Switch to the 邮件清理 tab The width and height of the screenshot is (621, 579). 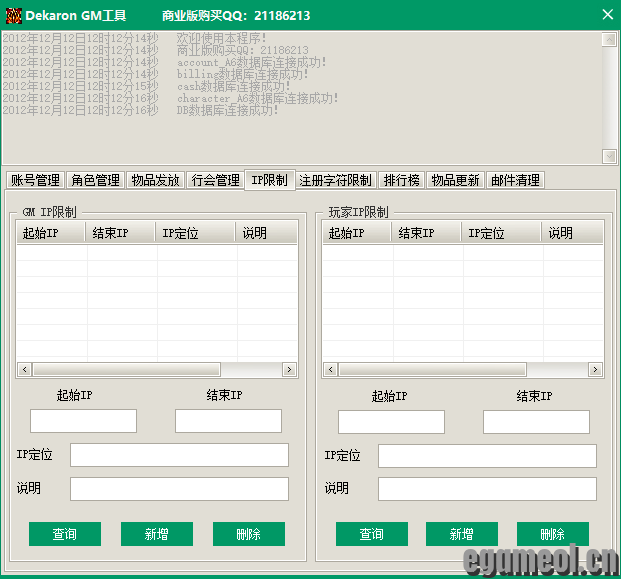click(515, 180)
